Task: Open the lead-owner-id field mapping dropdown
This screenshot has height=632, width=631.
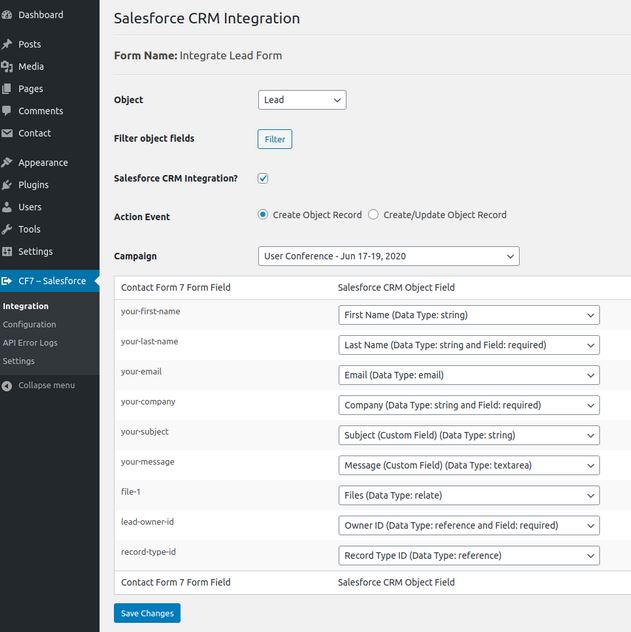Action: (469, 525)
